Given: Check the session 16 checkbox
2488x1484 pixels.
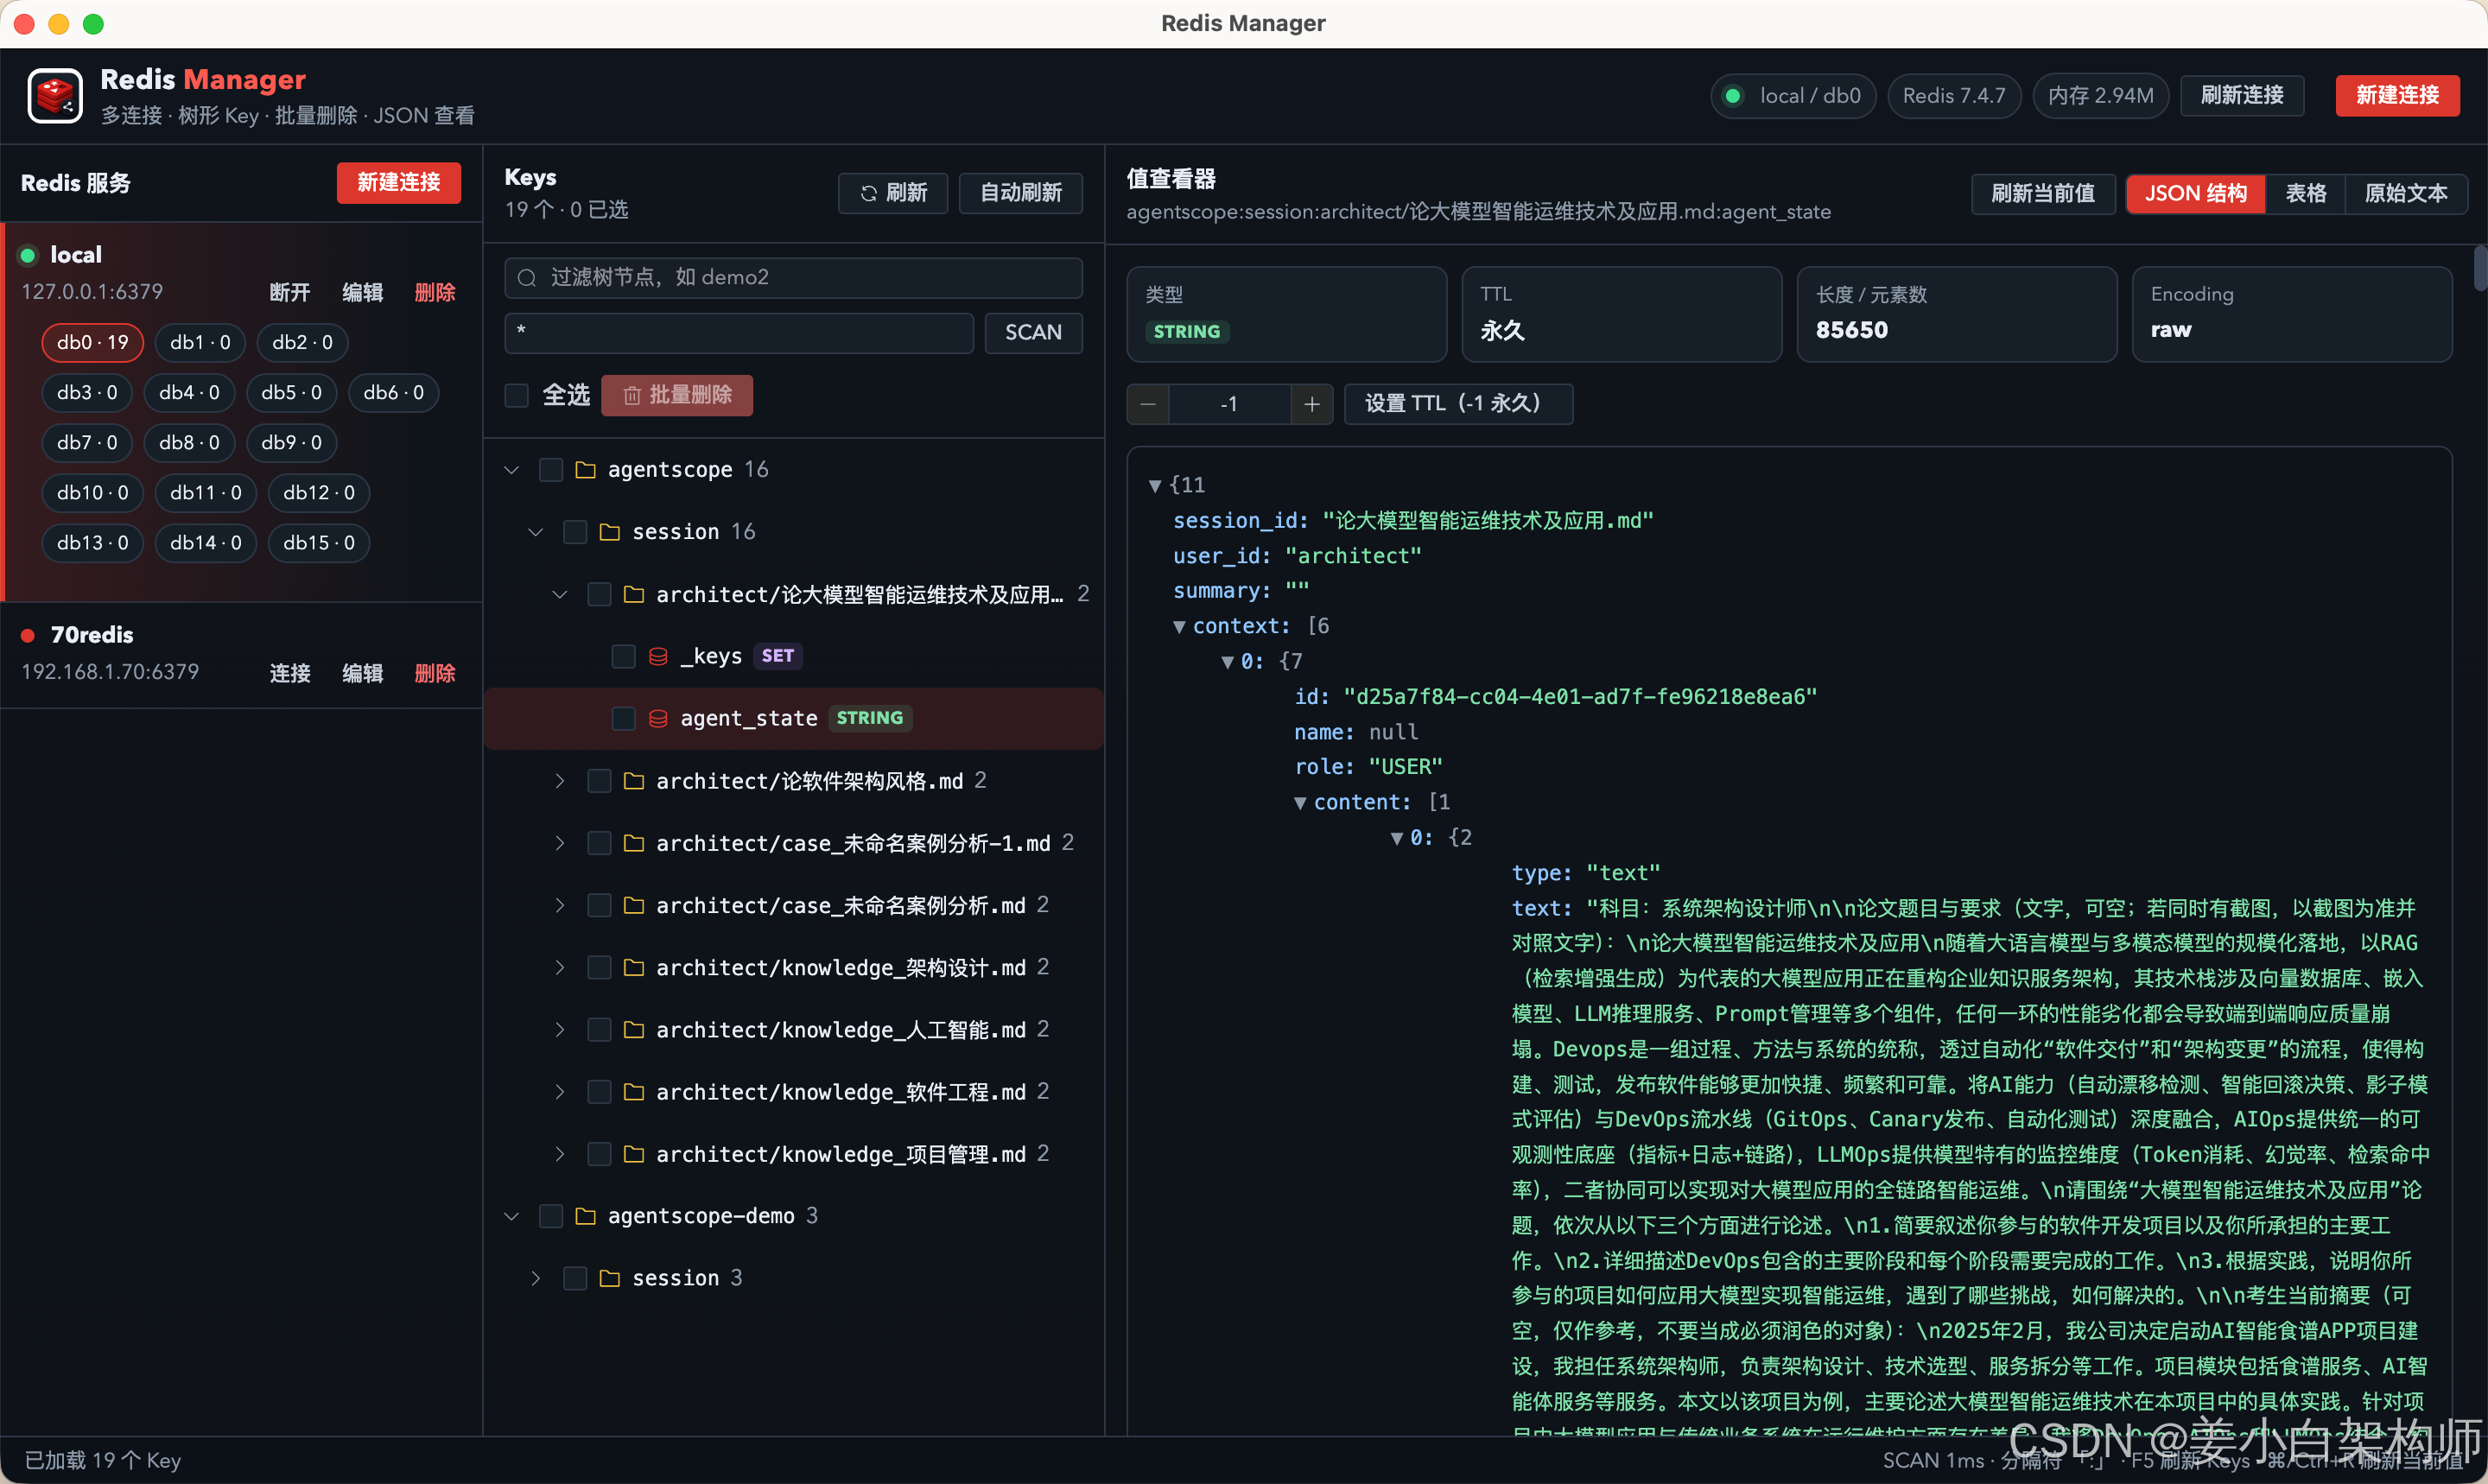Looking at the screenshot, I should click(x=575, y=532).
